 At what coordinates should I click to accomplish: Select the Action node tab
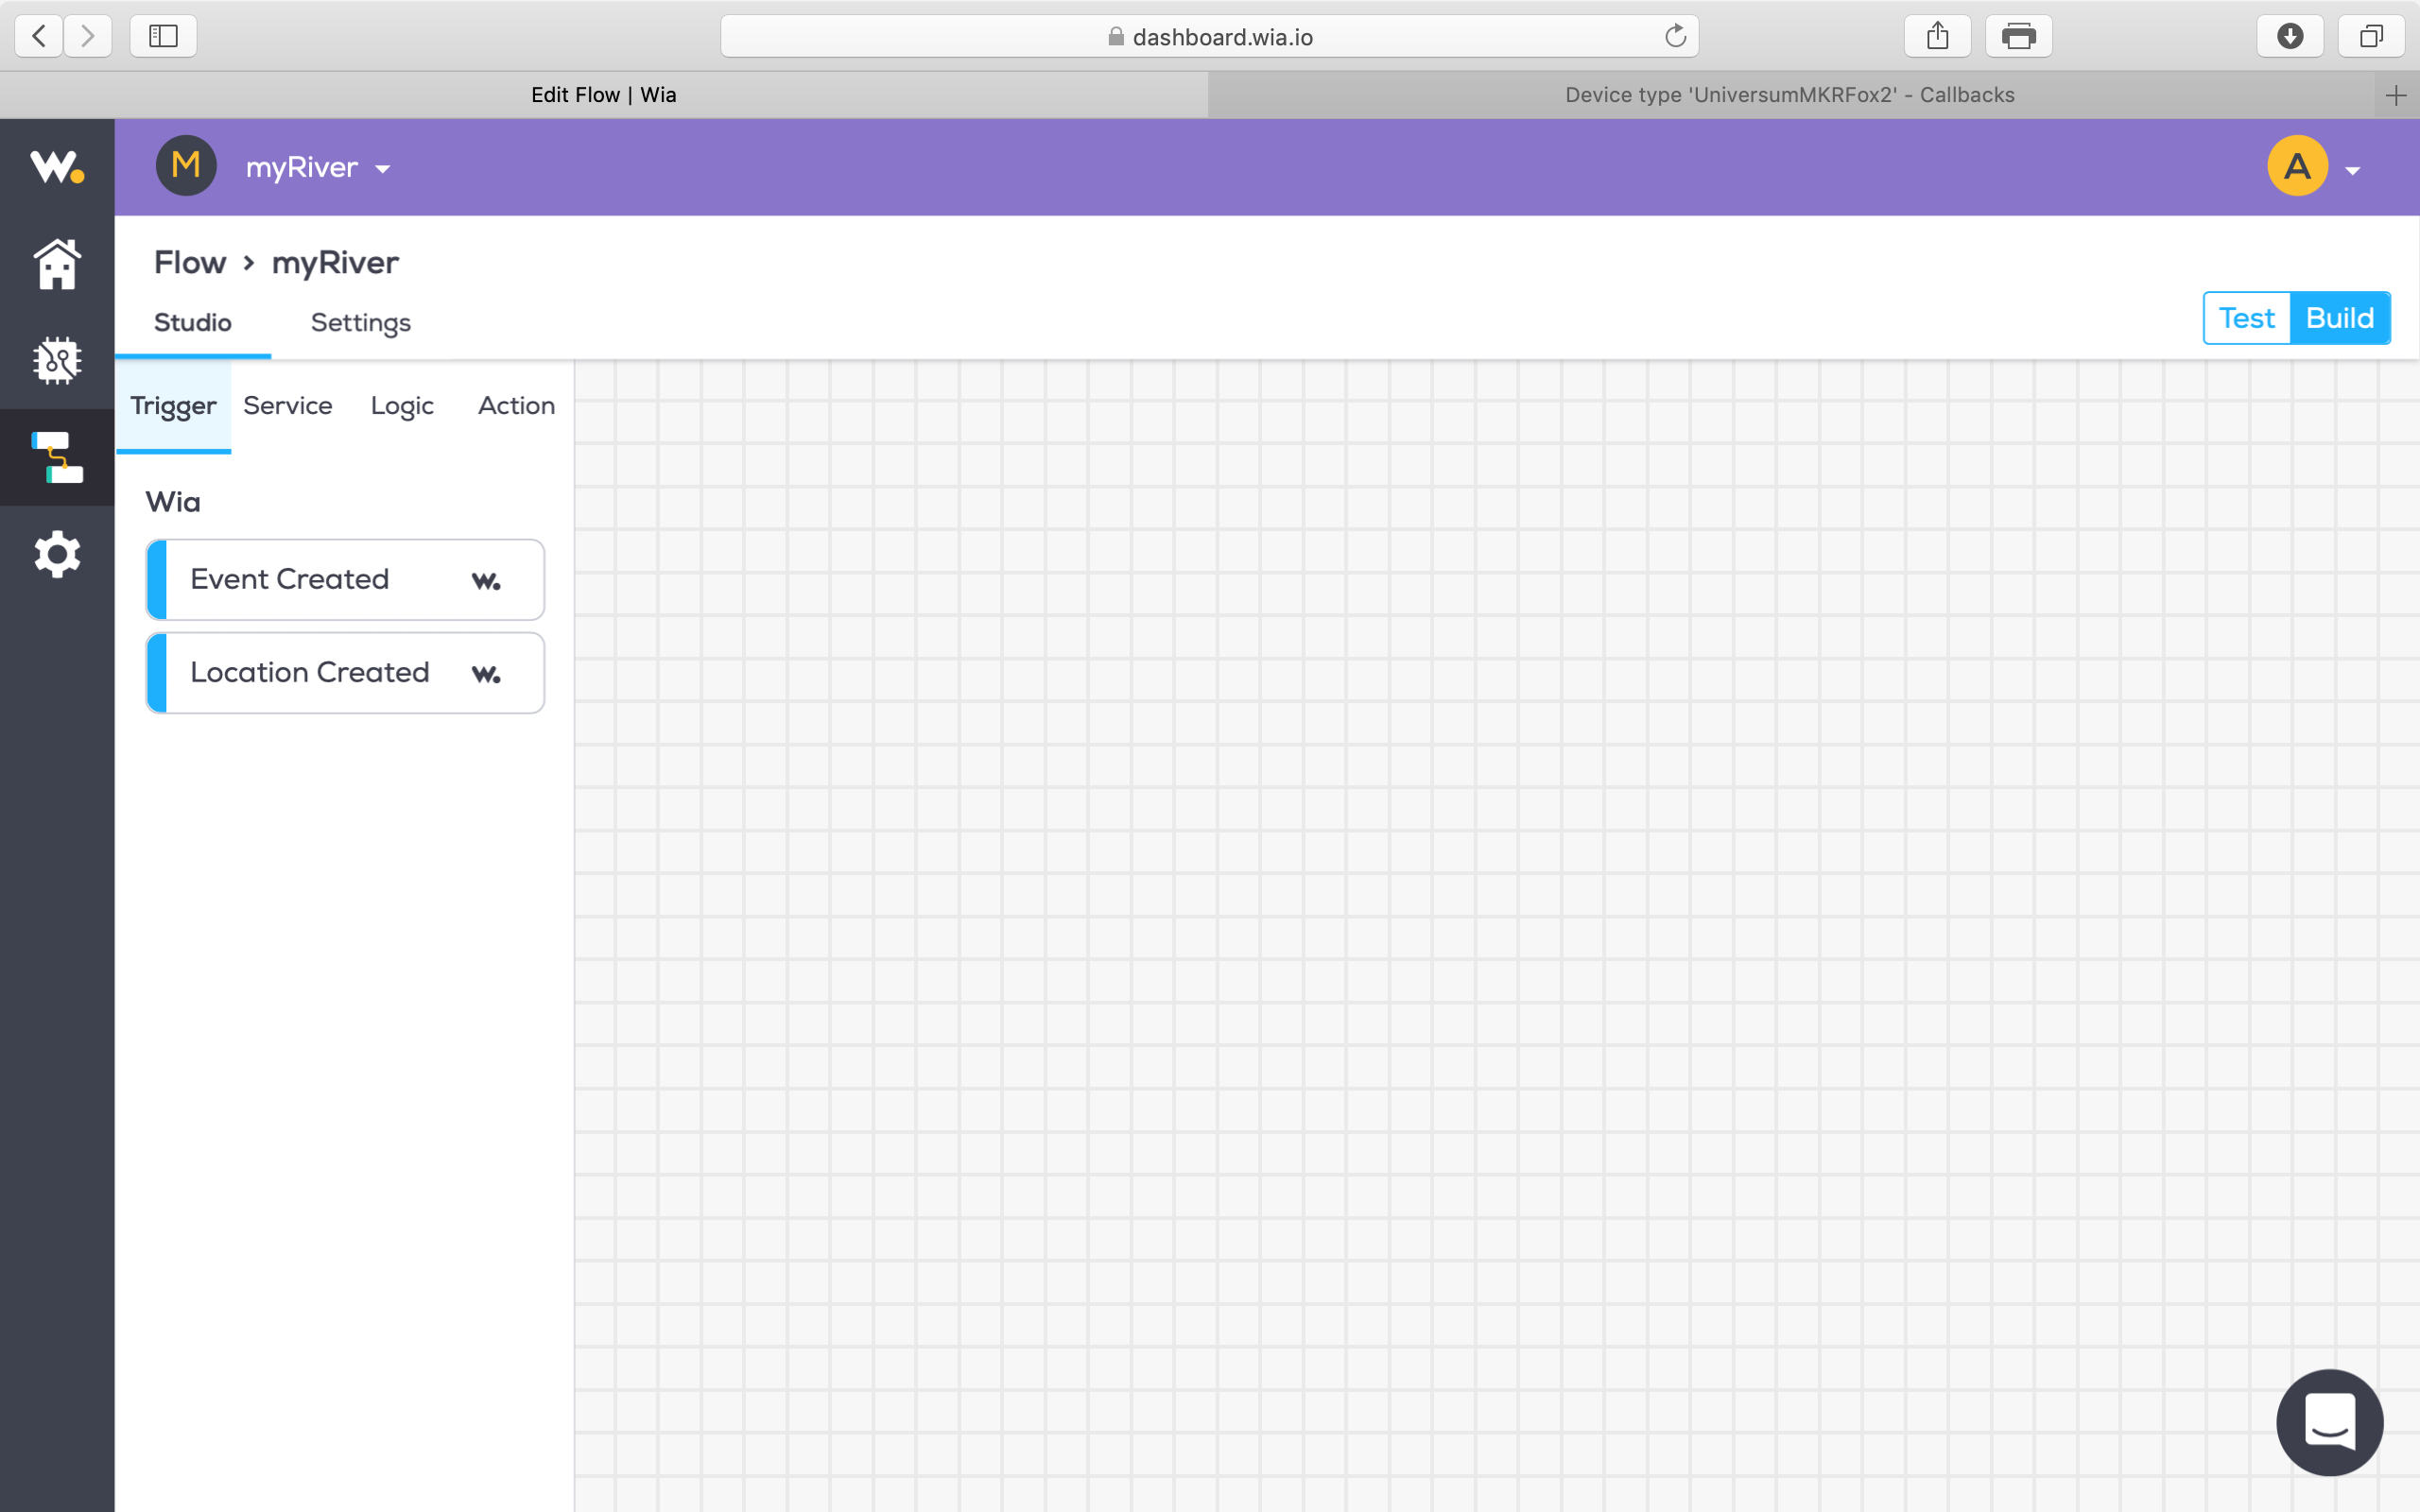516,405
